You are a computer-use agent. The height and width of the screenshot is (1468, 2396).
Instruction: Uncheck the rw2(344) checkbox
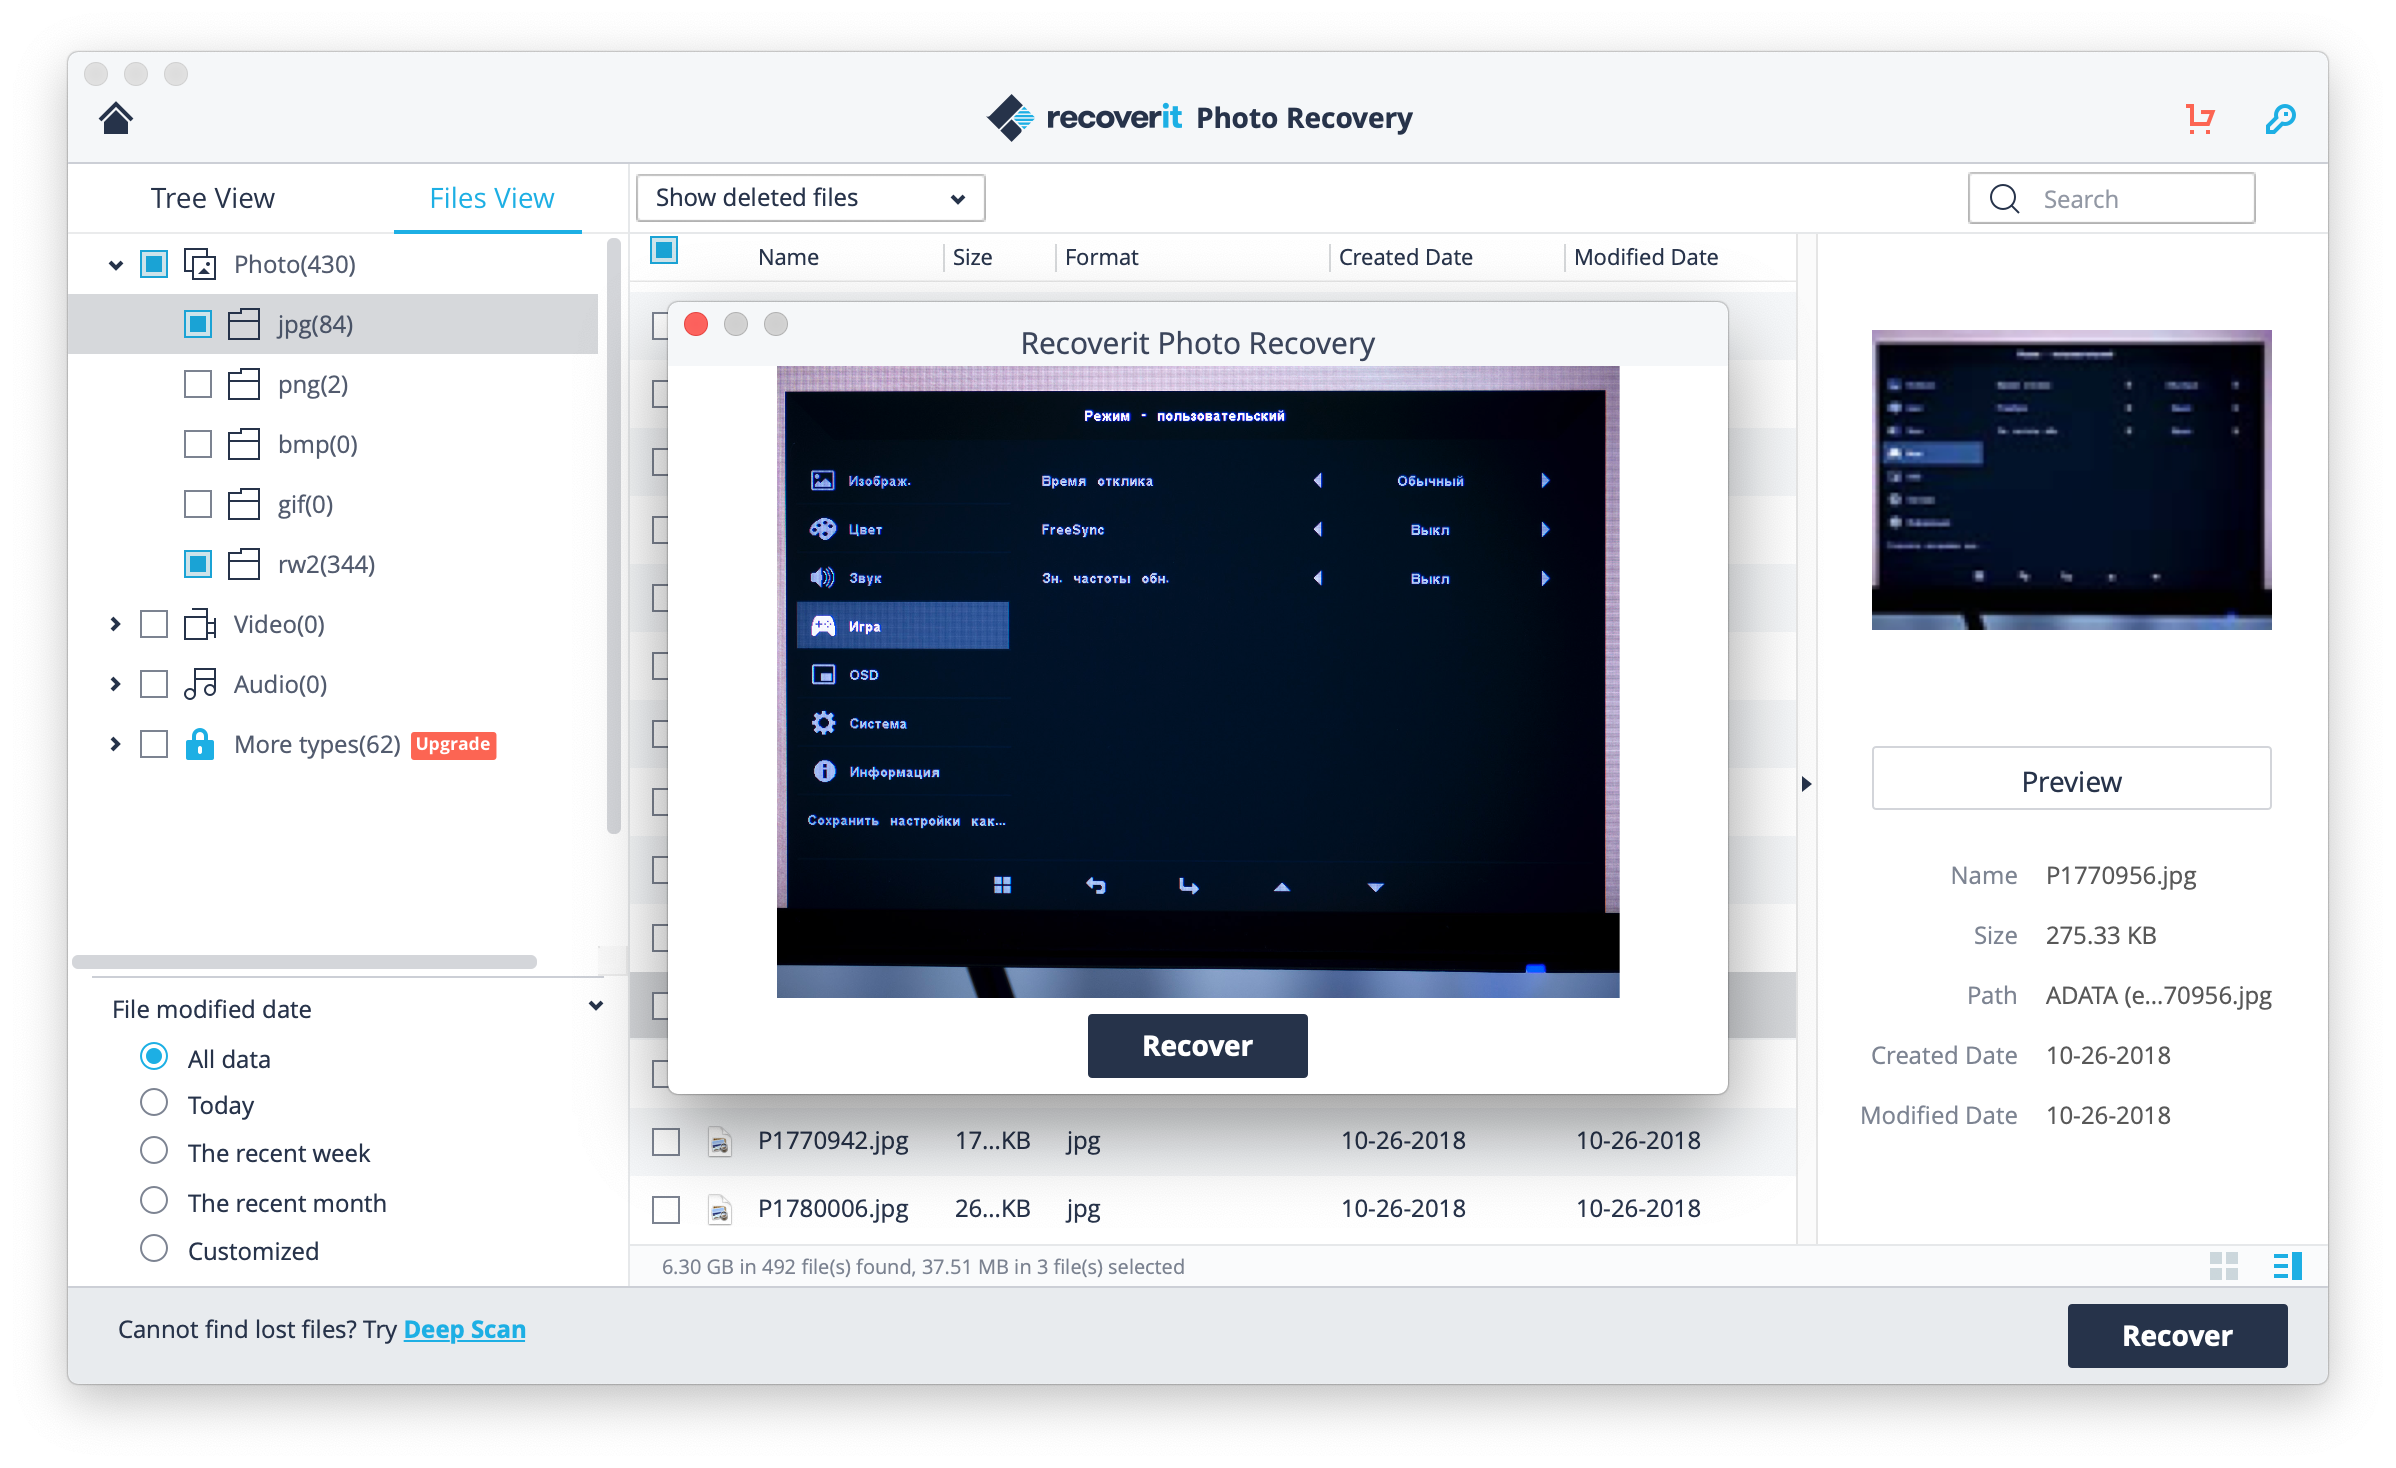click(x=198, y=564)
